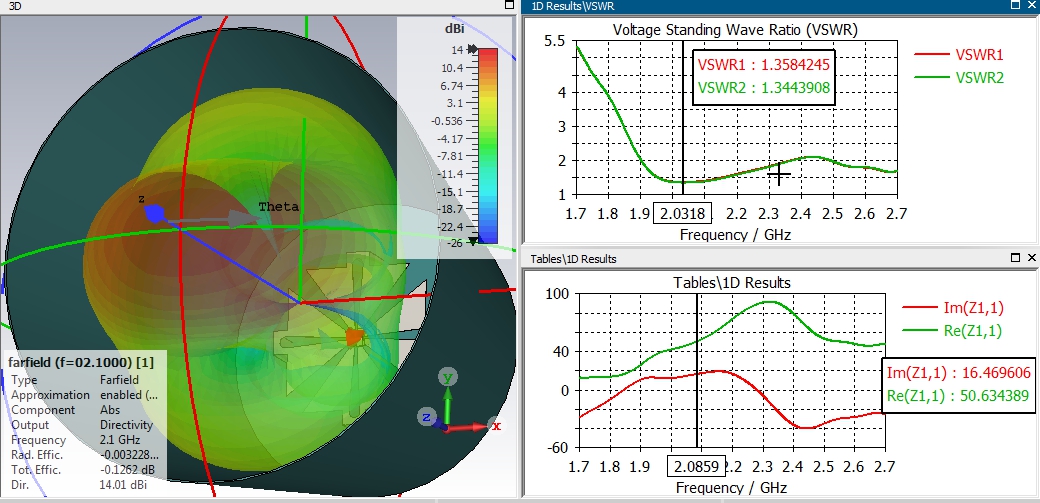Maximize the 3D view window

coord(509,5)
